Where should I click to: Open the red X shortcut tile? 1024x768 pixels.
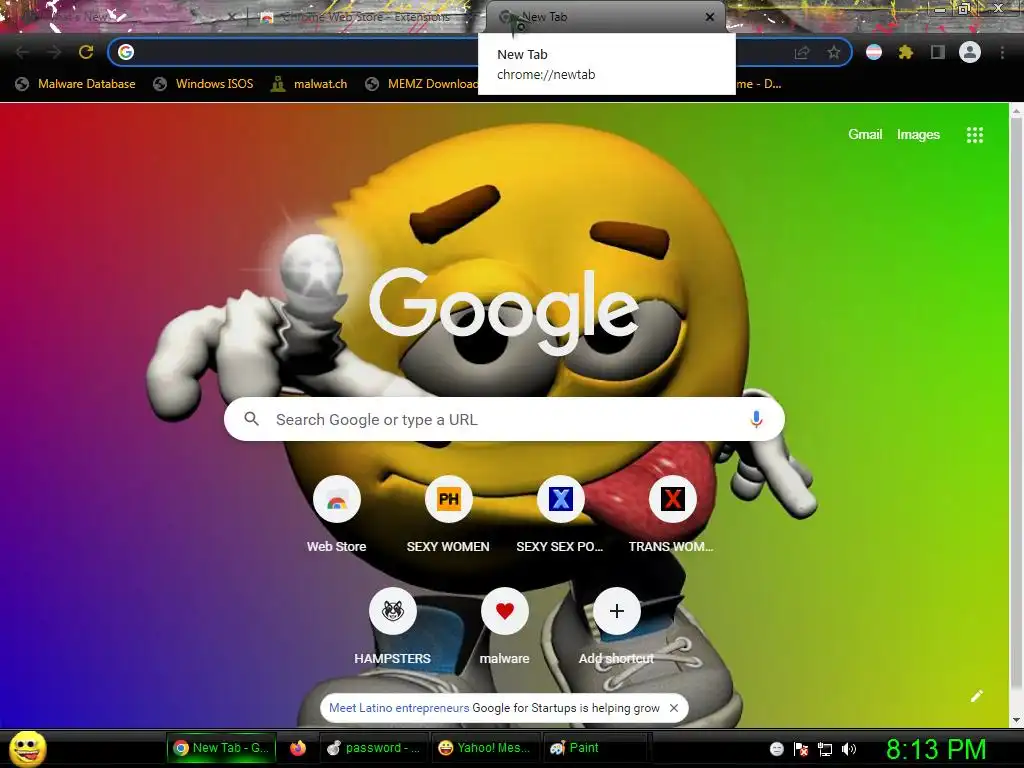pos(672,515)
